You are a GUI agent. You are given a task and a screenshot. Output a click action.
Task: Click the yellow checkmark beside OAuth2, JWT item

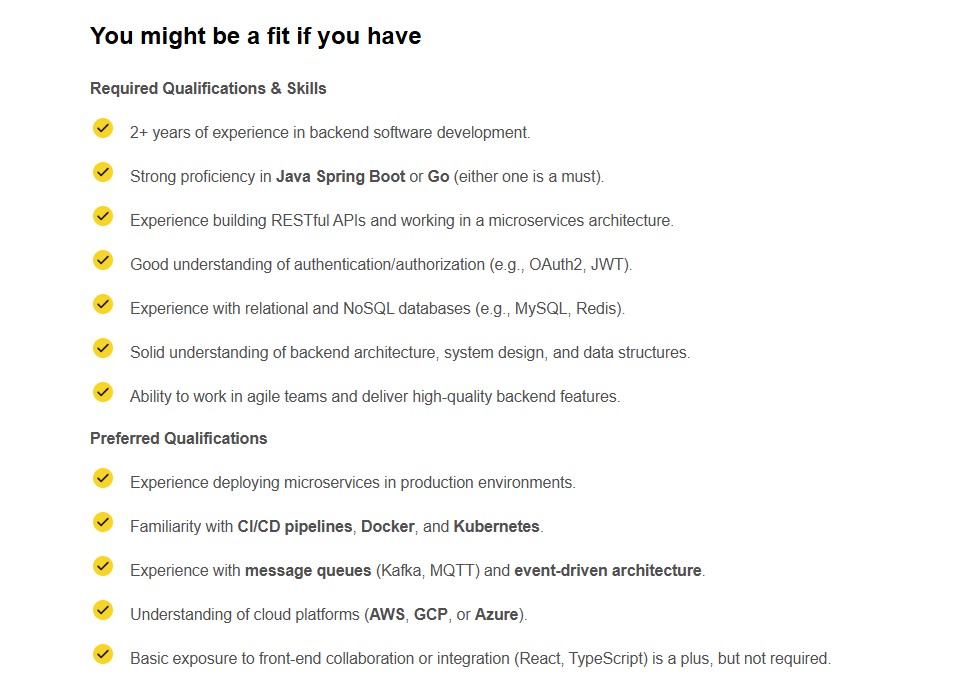pos(103,261)
